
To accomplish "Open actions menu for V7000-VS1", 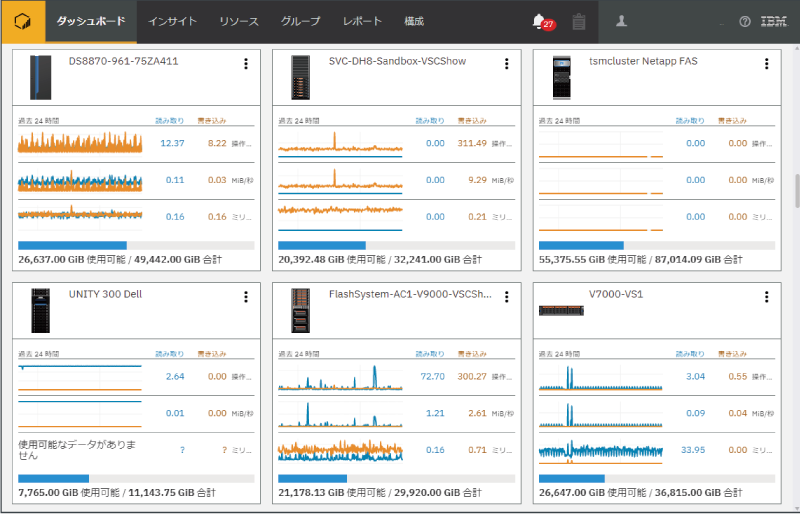I will [x=766, y=297].
